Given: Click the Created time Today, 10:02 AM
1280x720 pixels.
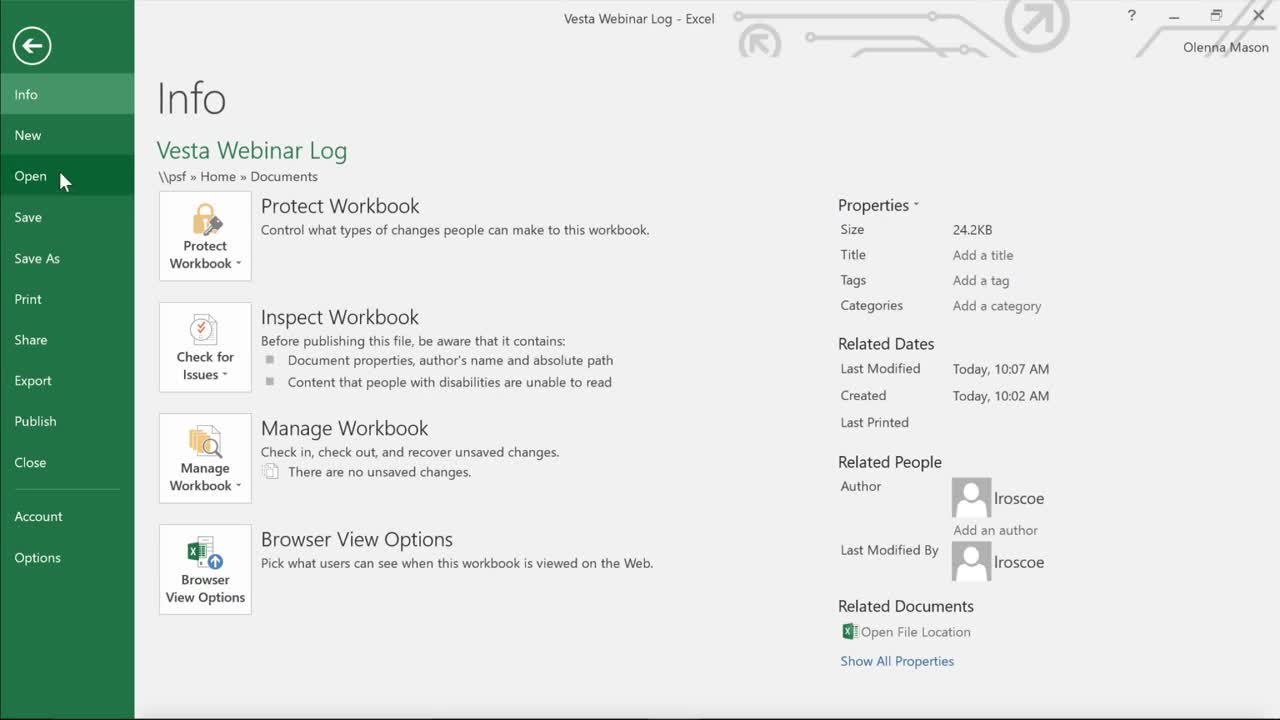Looking at the screenshot, I should pyautogui.click(x=1001, y=396).
